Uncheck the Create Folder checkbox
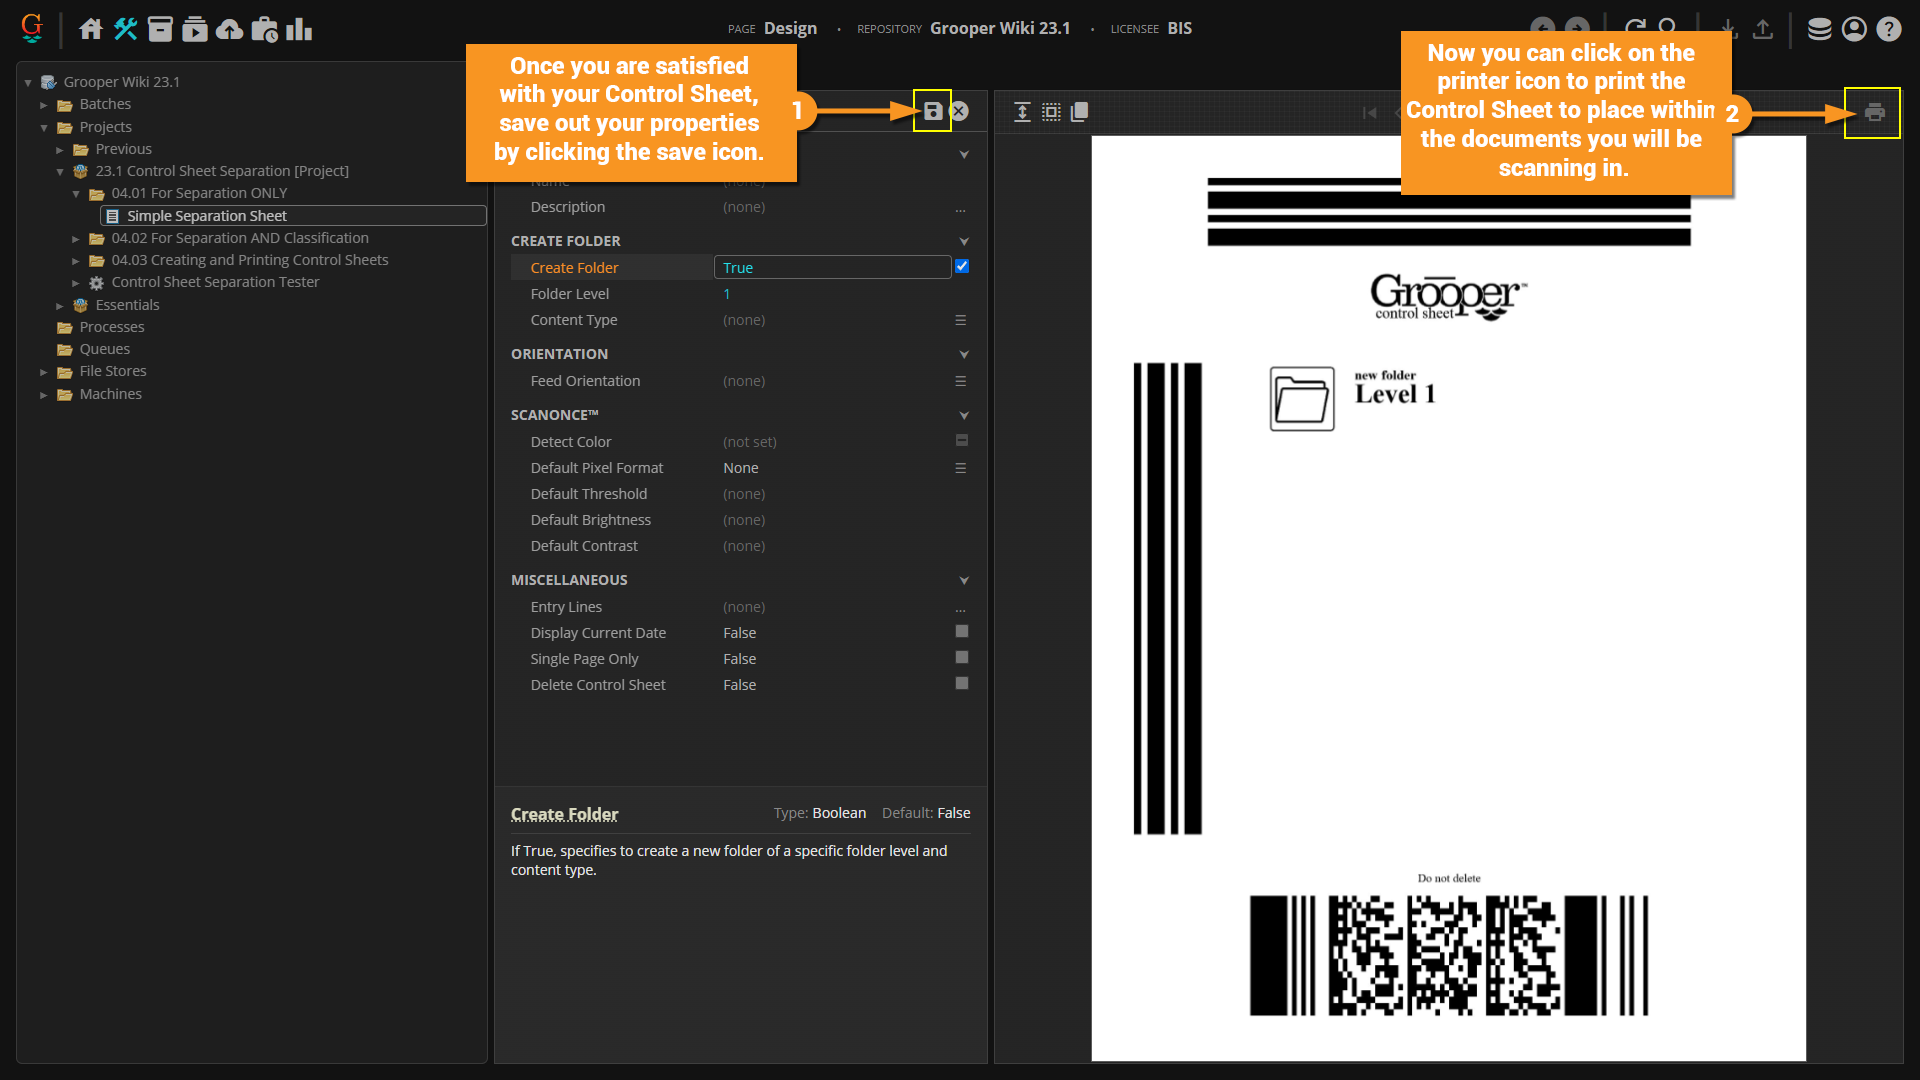Image resolution: width=1920 pixels, height=1080 pixels. (x=962, y=267)
